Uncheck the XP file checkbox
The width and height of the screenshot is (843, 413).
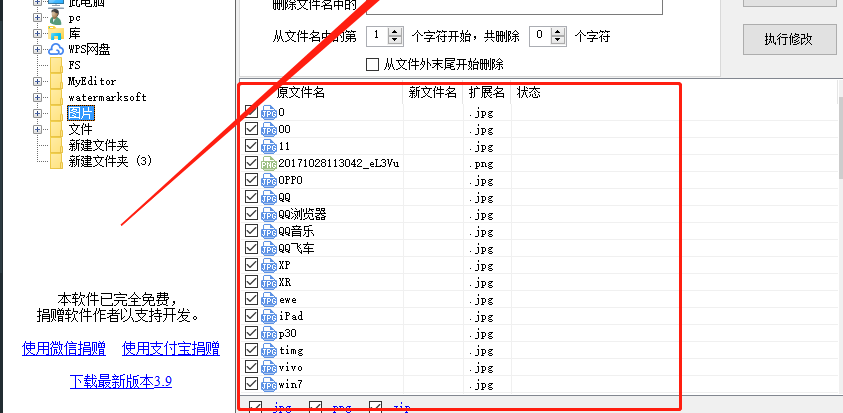point(251,265)
